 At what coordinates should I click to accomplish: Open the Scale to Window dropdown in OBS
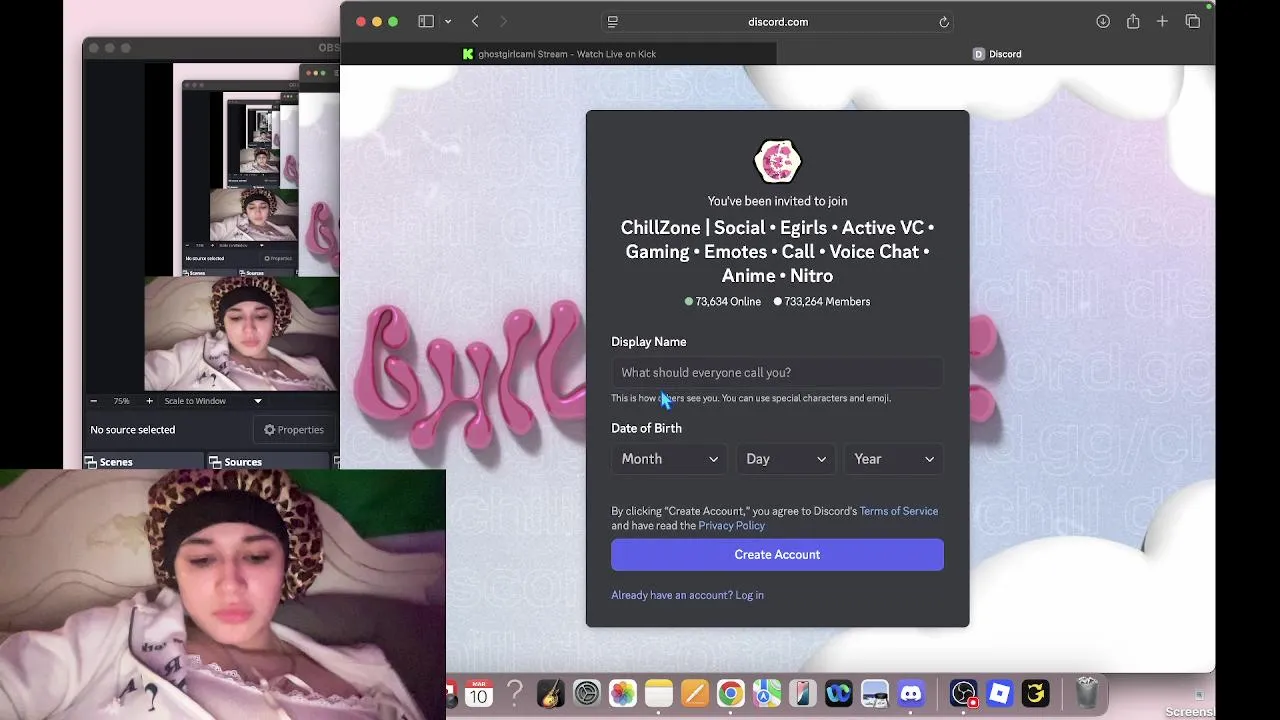click(212, 401)
